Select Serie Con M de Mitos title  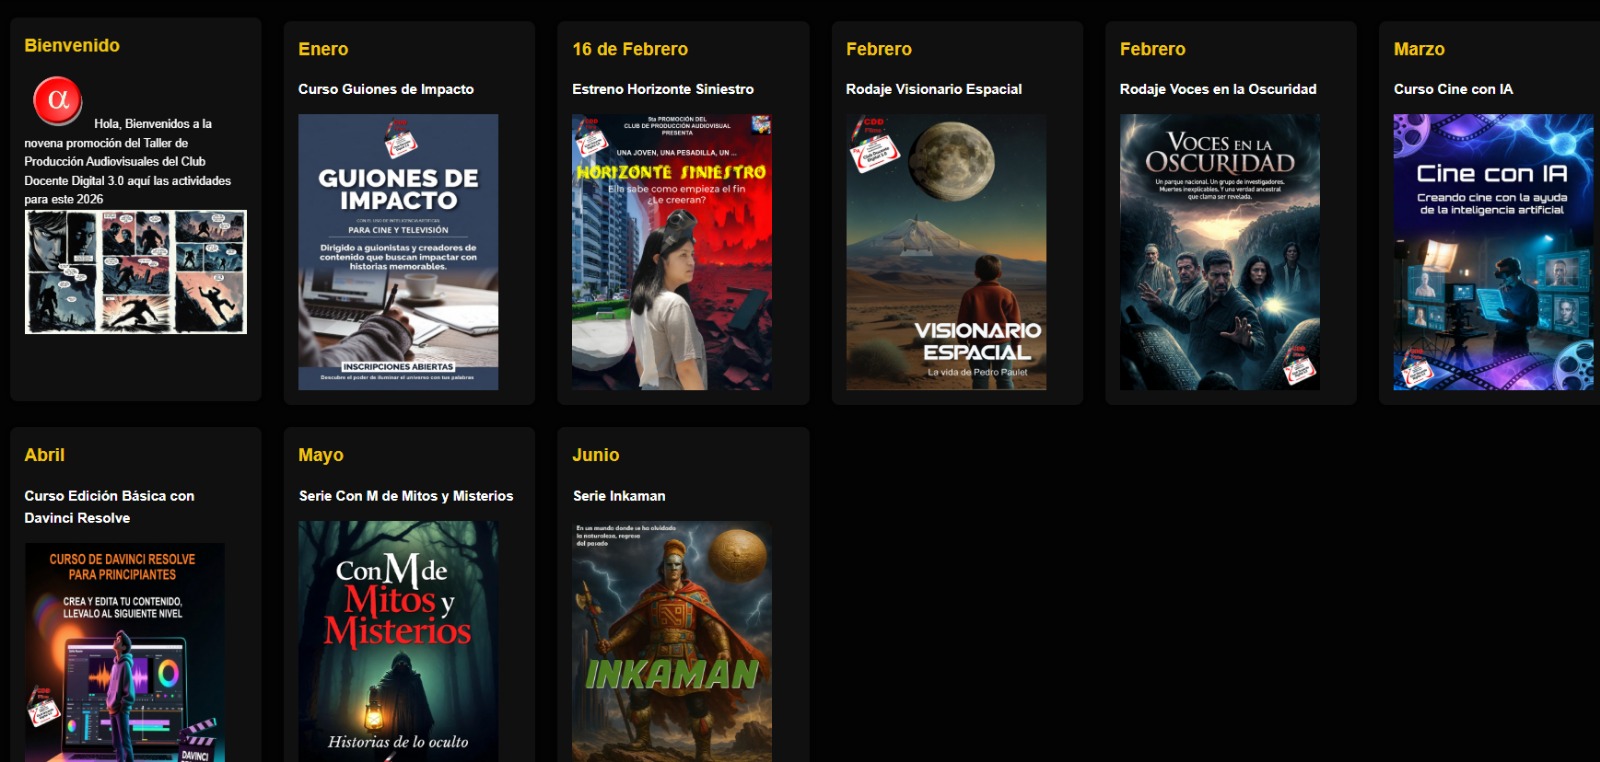pyautogui.click(x=406, y=496)
